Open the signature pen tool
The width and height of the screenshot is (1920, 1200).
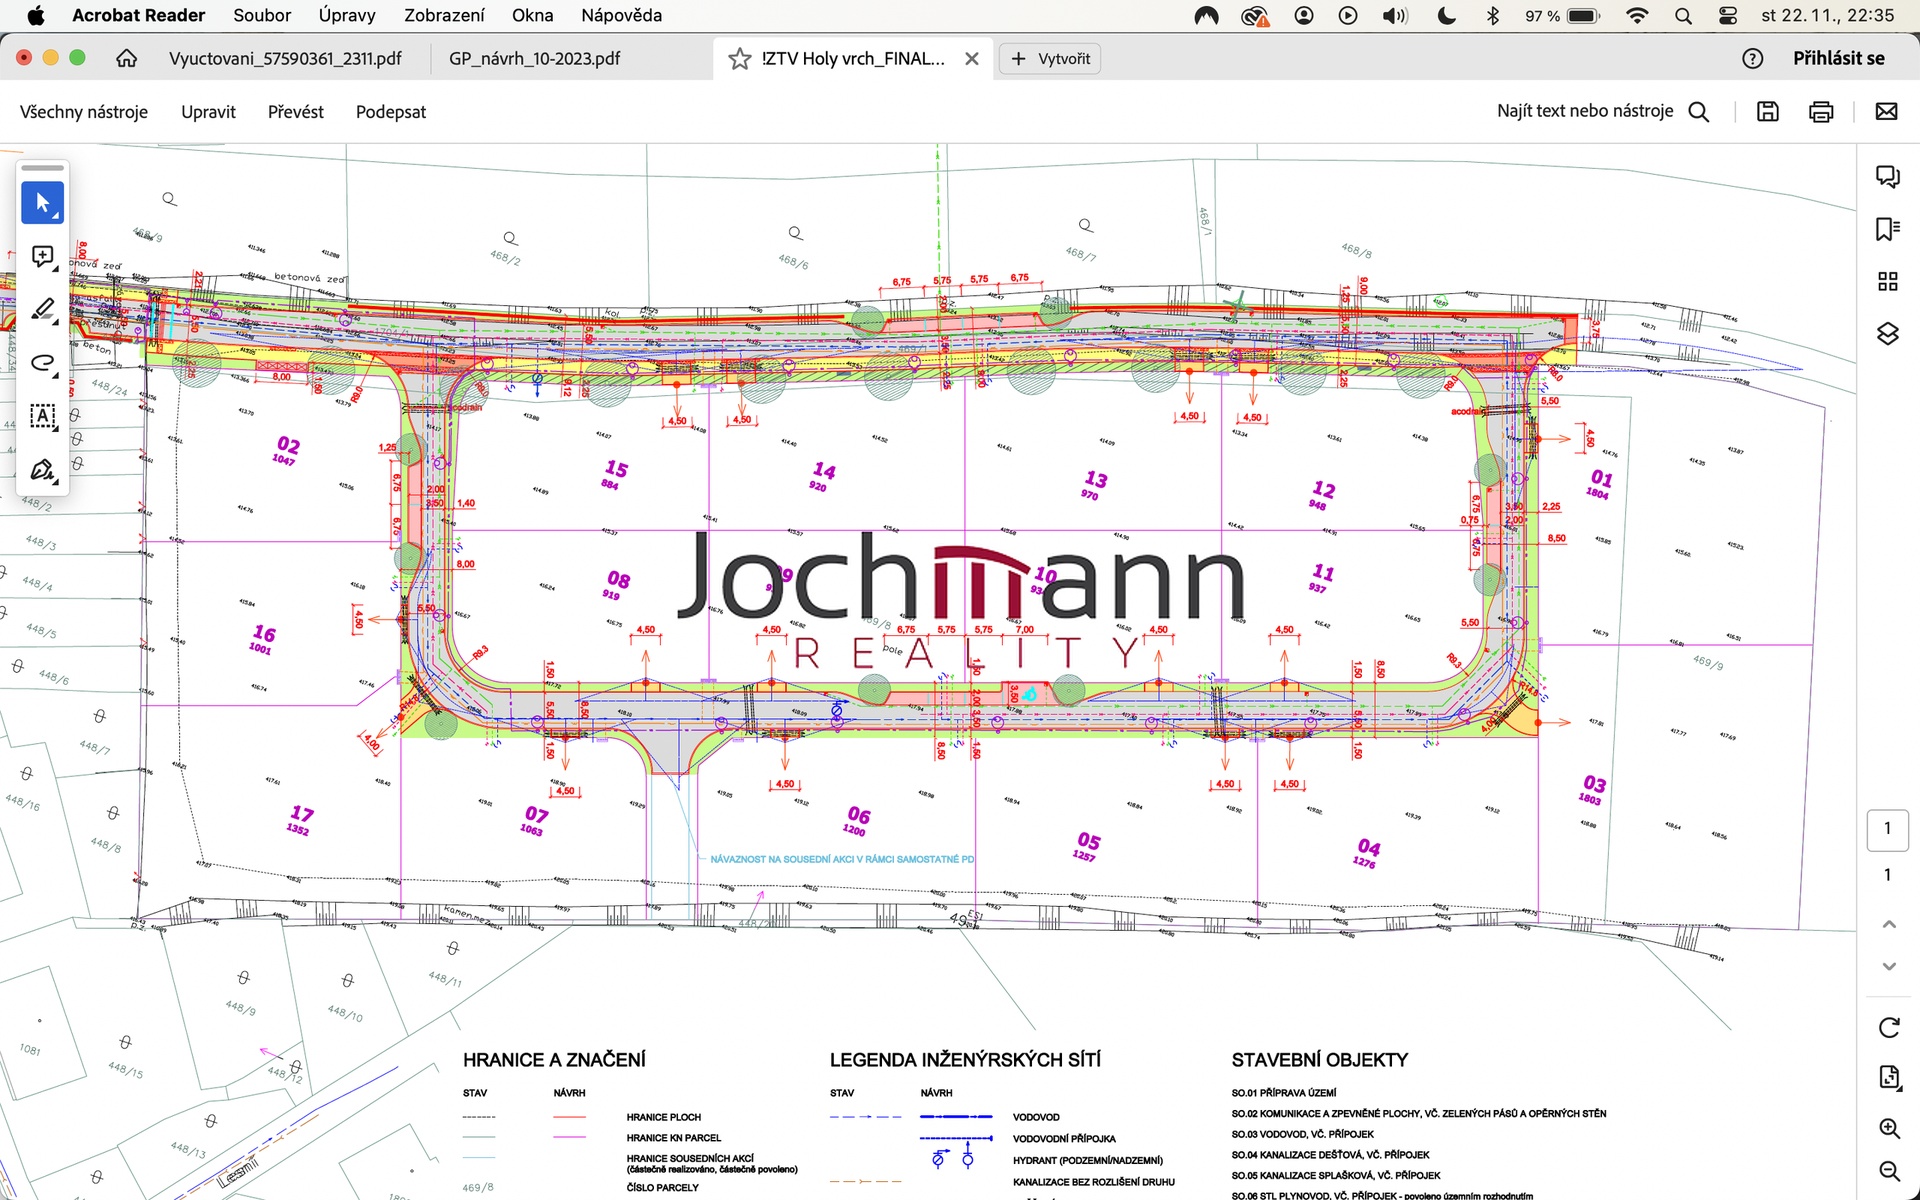tap(42, 470)
